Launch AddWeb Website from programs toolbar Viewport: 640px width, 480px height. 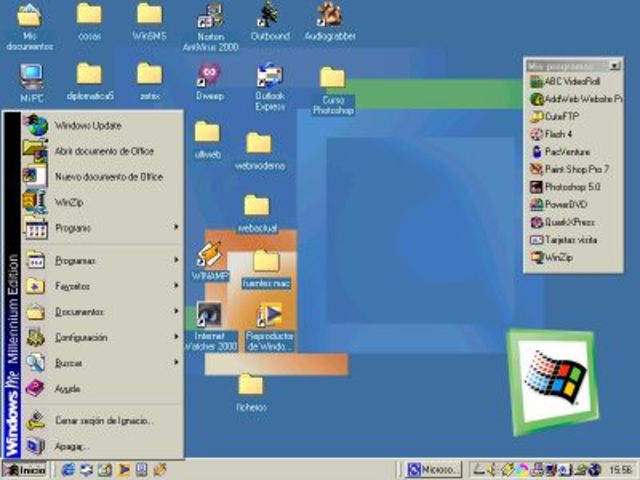(x=576, y=99)
